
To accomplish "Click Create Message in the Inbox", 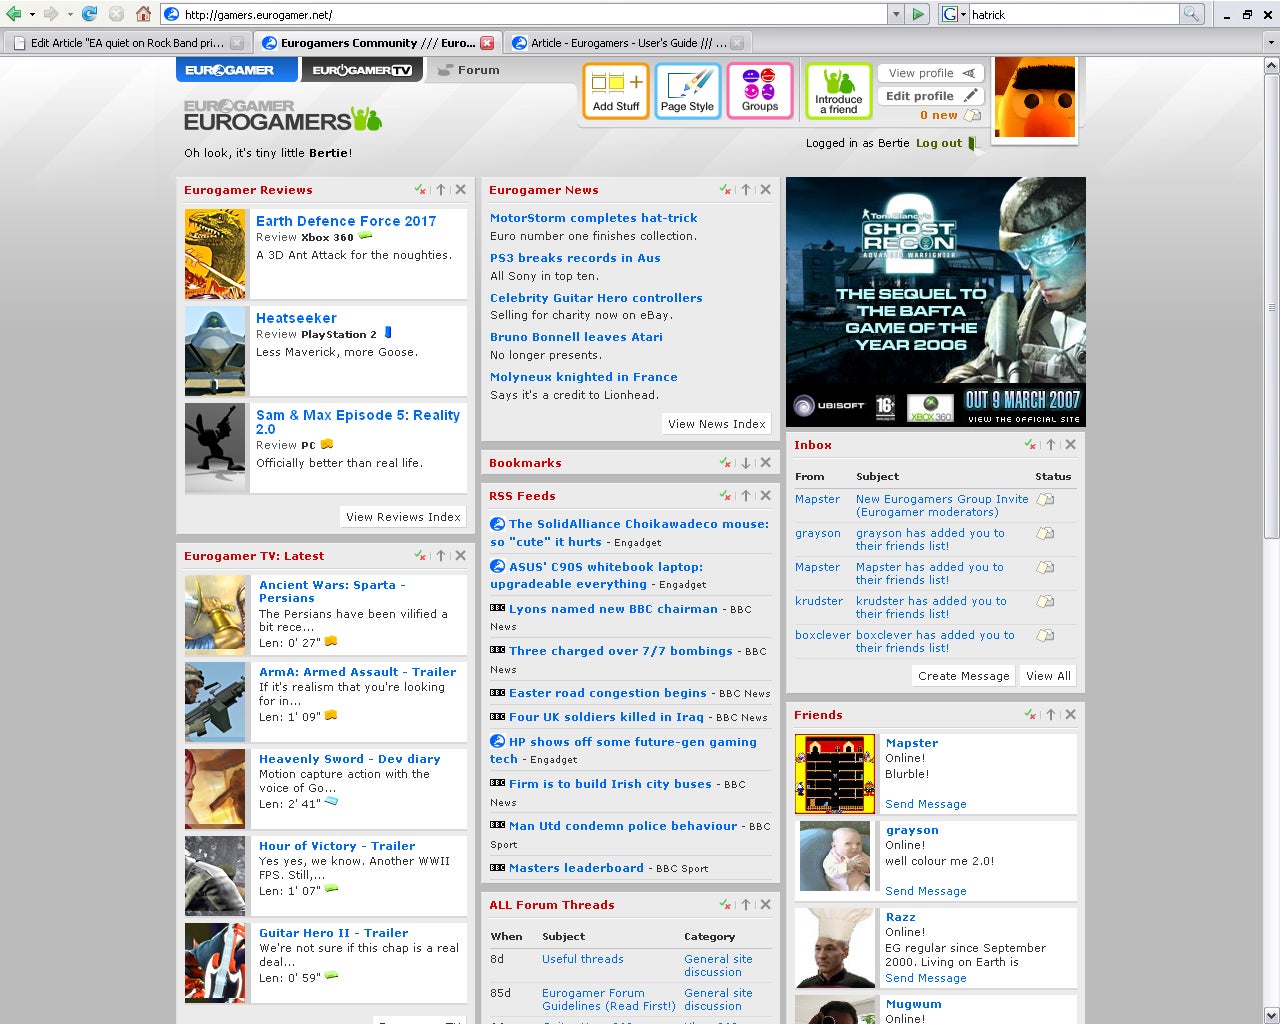I will click(963, 676).
